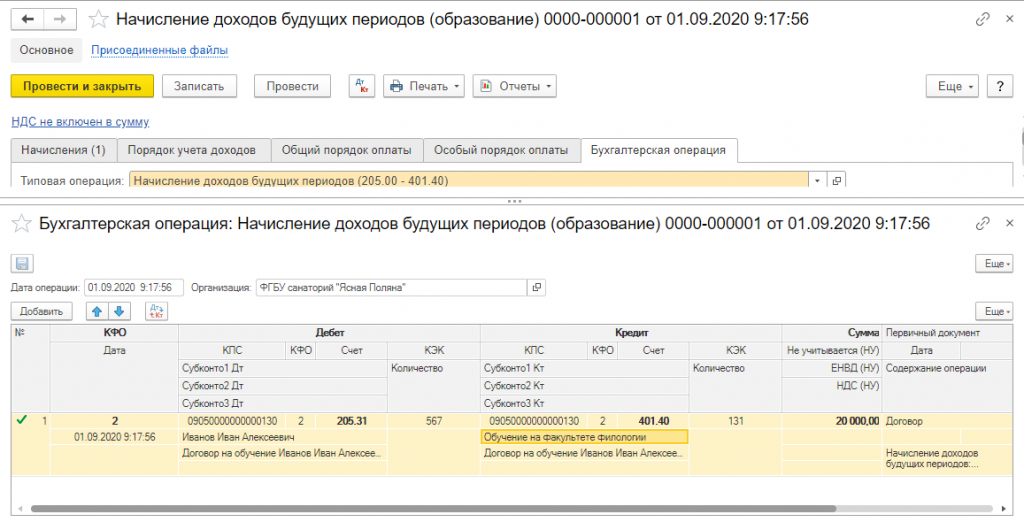Viewport: 1024px width, 522px height.
Task: Move the row down with arrow
Action: click(118, 311)
